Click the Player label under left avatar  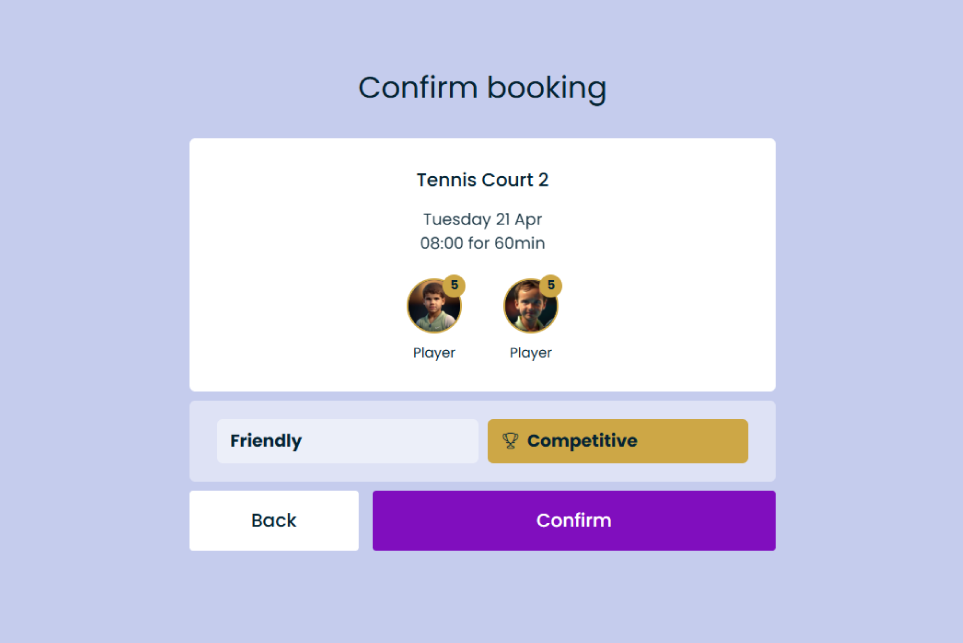pos(434,353)
